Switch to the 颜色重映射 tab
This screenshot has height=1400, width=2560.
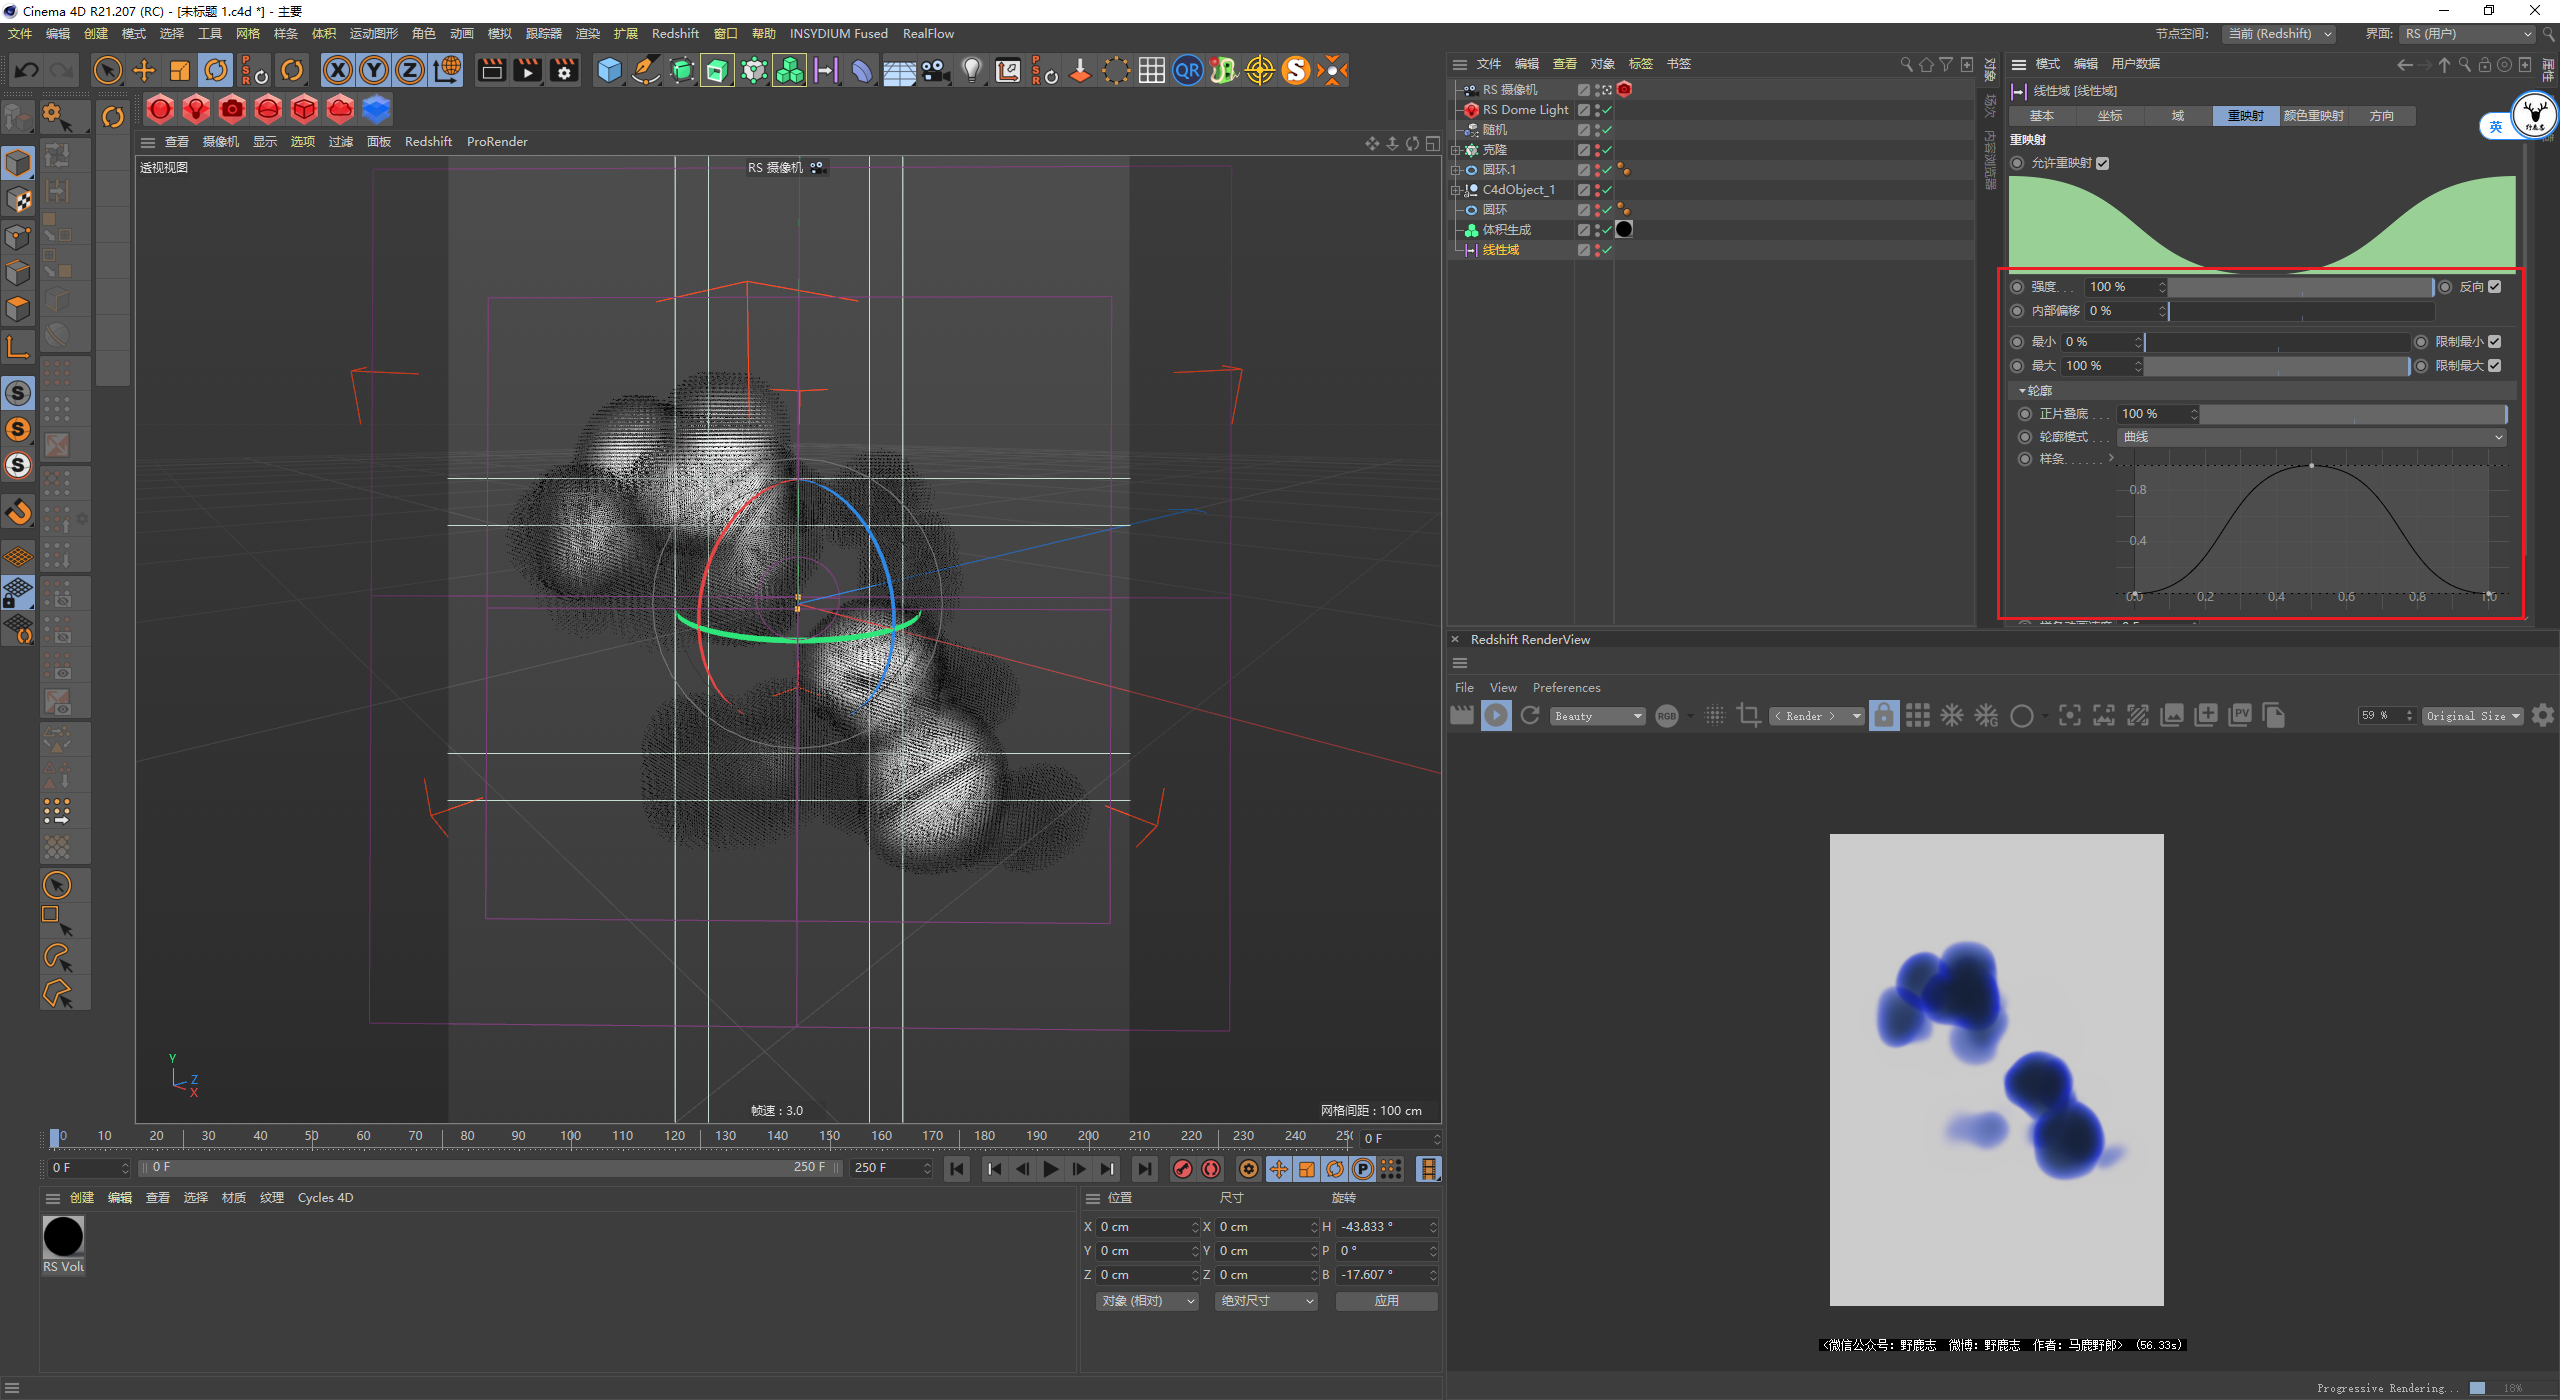2313,116
